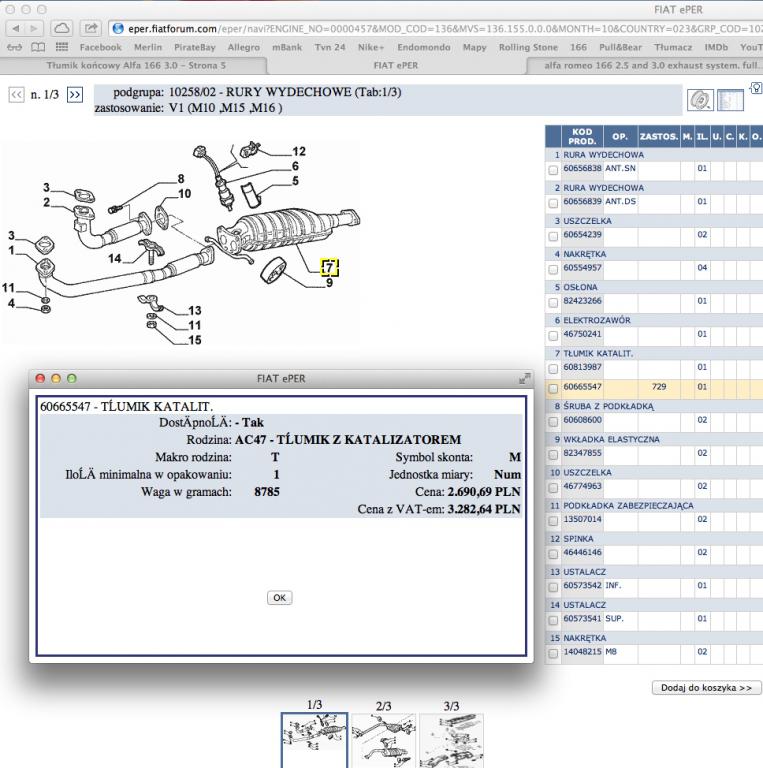The height and width of the screenshot is (768, 763).
Task: Click highlighted part number 7 on diagram
Action: pos(330,267)
